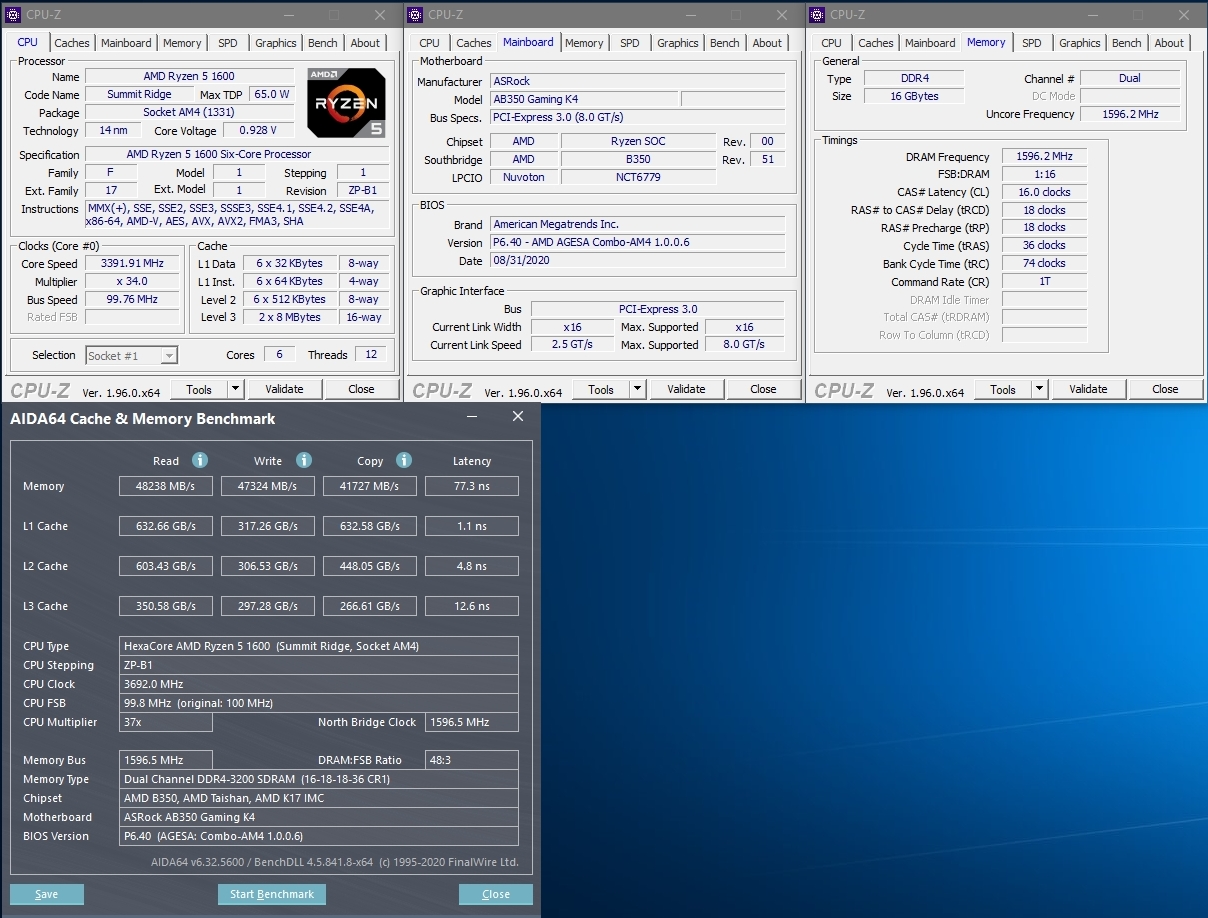Click the LPCIO chip value 'NCT6779'

click(x=638, y=177)
